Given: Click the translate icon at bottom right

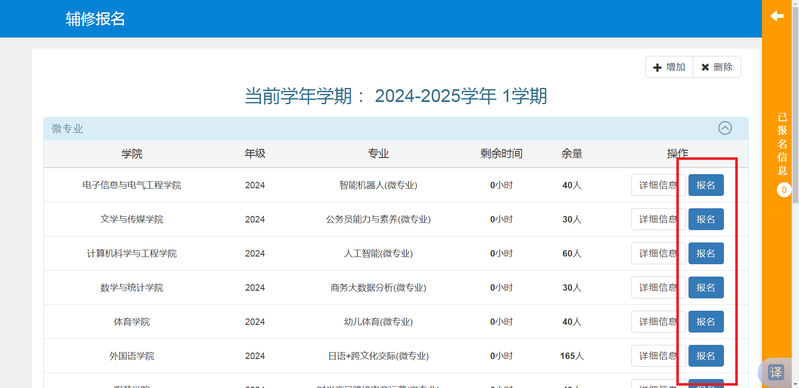Looking at the screenshot, I should click(x=776, y=372).
